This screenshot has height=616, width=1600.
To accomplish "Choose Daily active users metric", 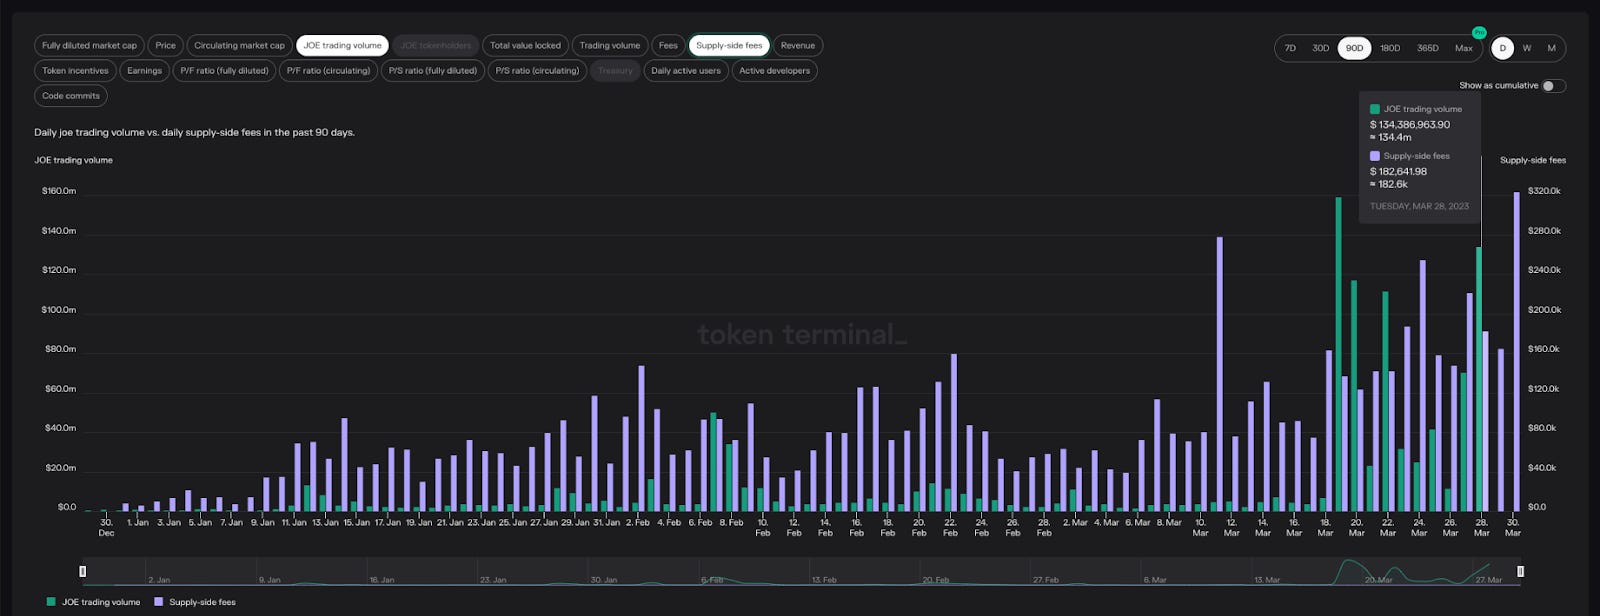I will click(686, 71).
